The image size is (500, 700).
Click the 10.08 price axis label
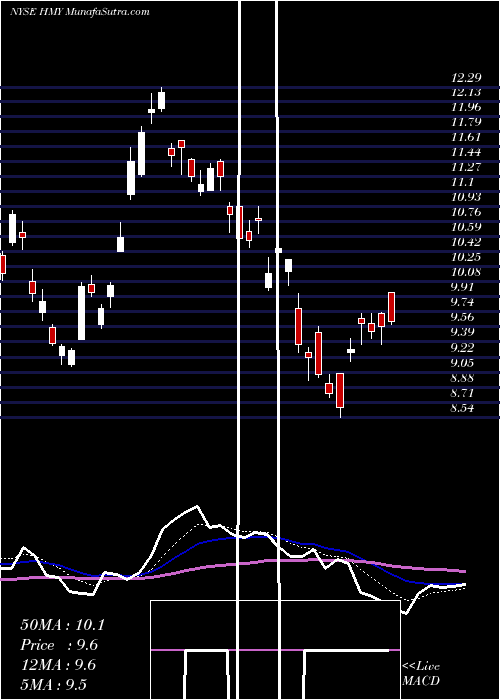466,272
